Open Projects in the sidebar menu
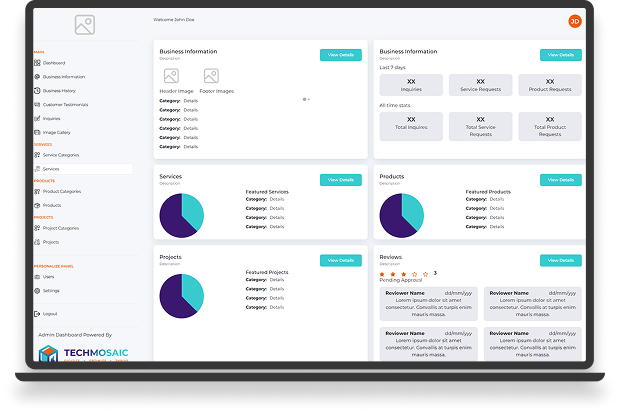 (51, 242)
